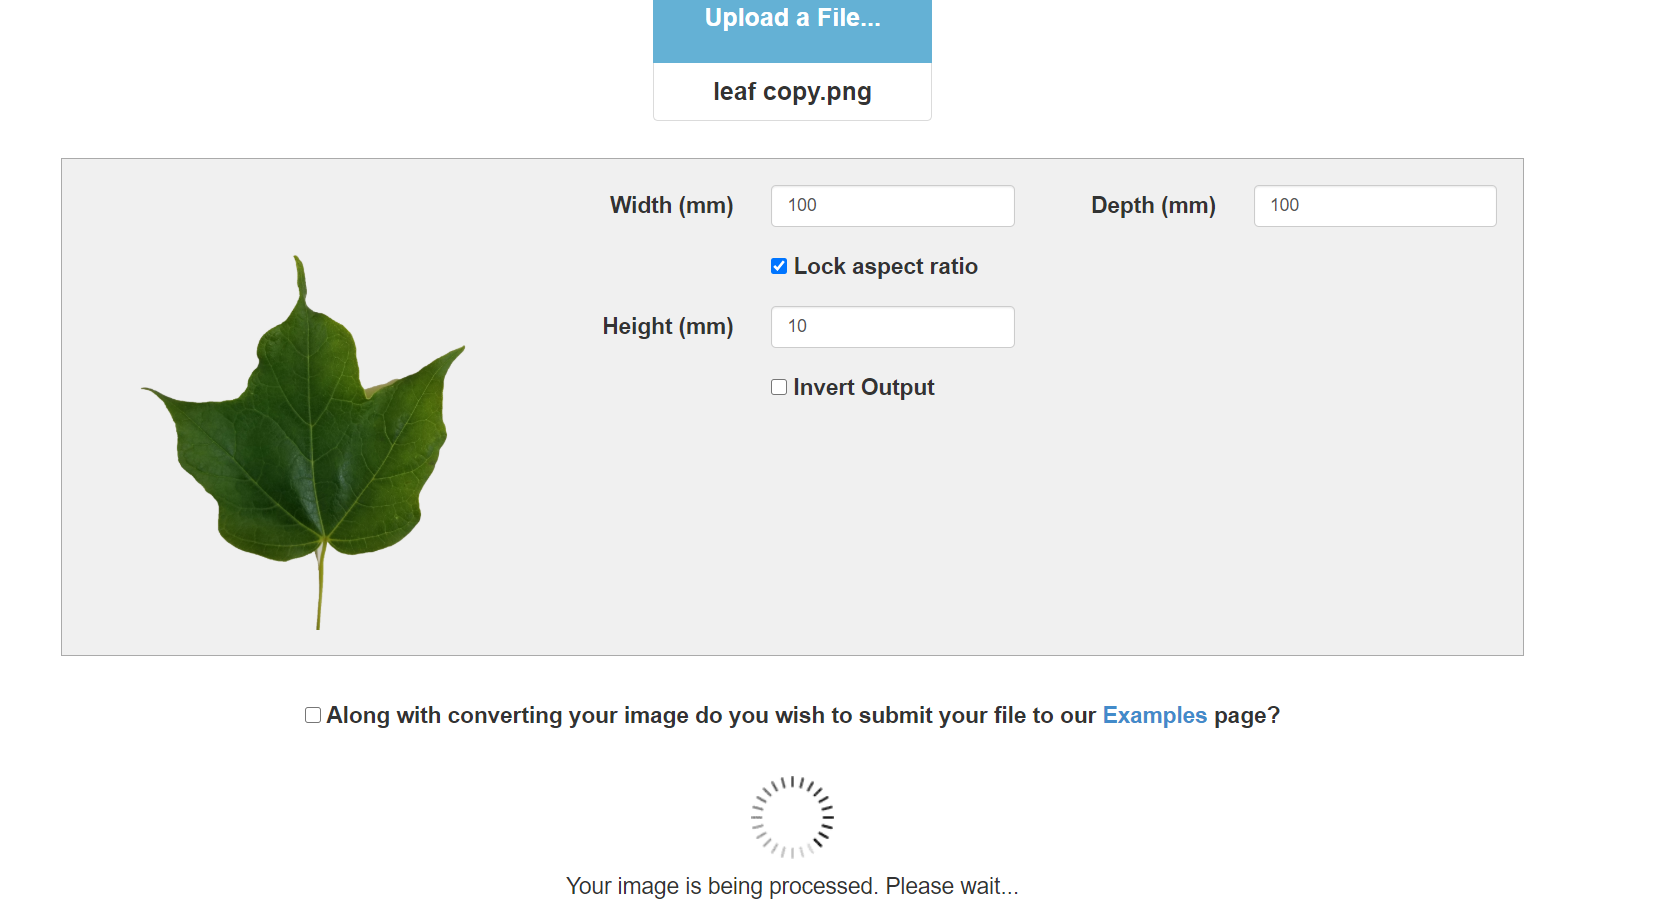This screenshot has width=1664, height=924.
Task: Click the Invert Output text label
Action: [x=864, y=387]
